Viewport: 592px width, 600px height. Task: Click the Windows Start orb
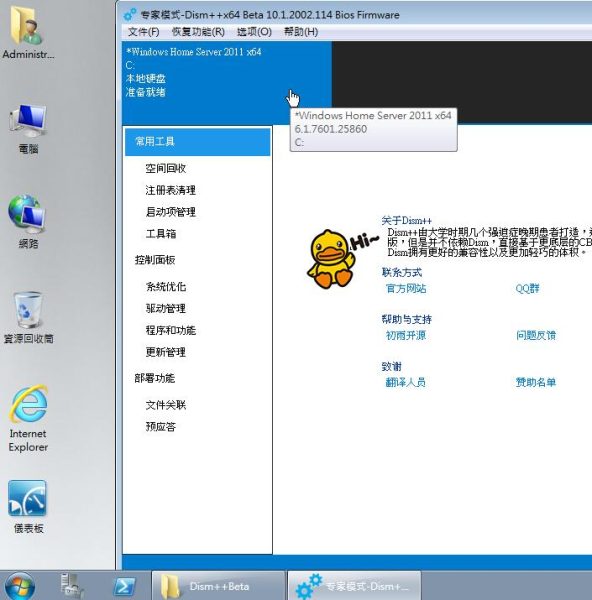[19, 586]
